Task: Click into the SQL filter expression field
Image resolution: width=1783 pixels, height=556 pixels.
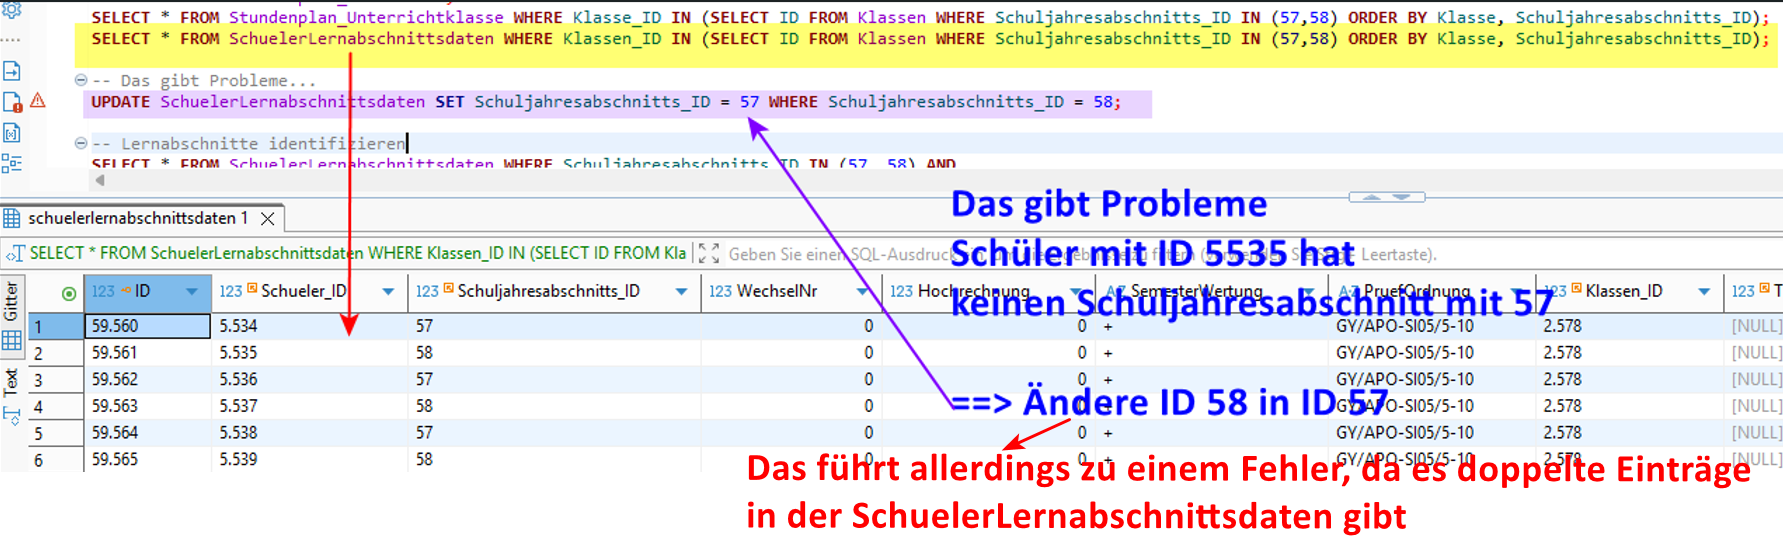Action: pos(1082,254)
